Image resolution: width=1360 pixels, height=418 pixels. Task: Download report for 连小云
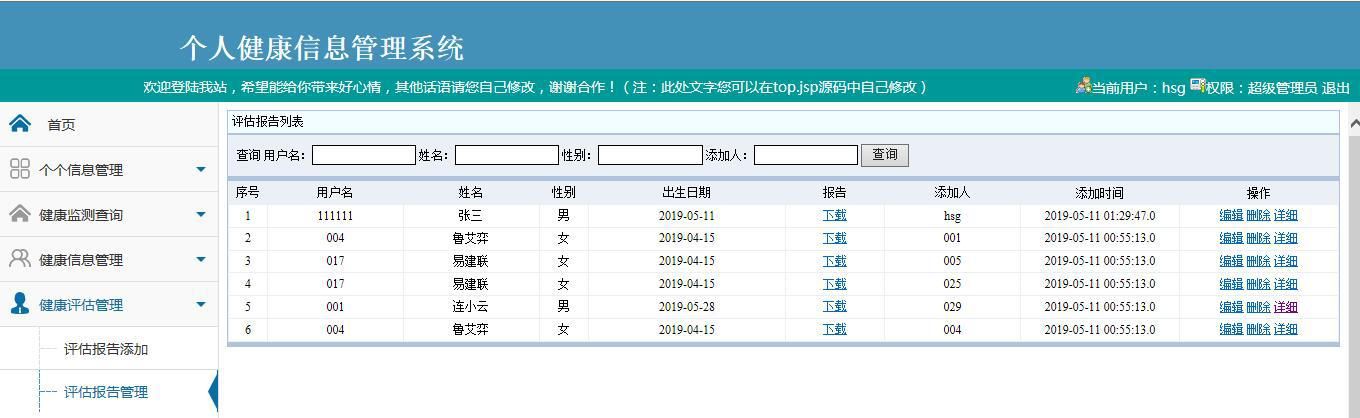tap(834, 306)
